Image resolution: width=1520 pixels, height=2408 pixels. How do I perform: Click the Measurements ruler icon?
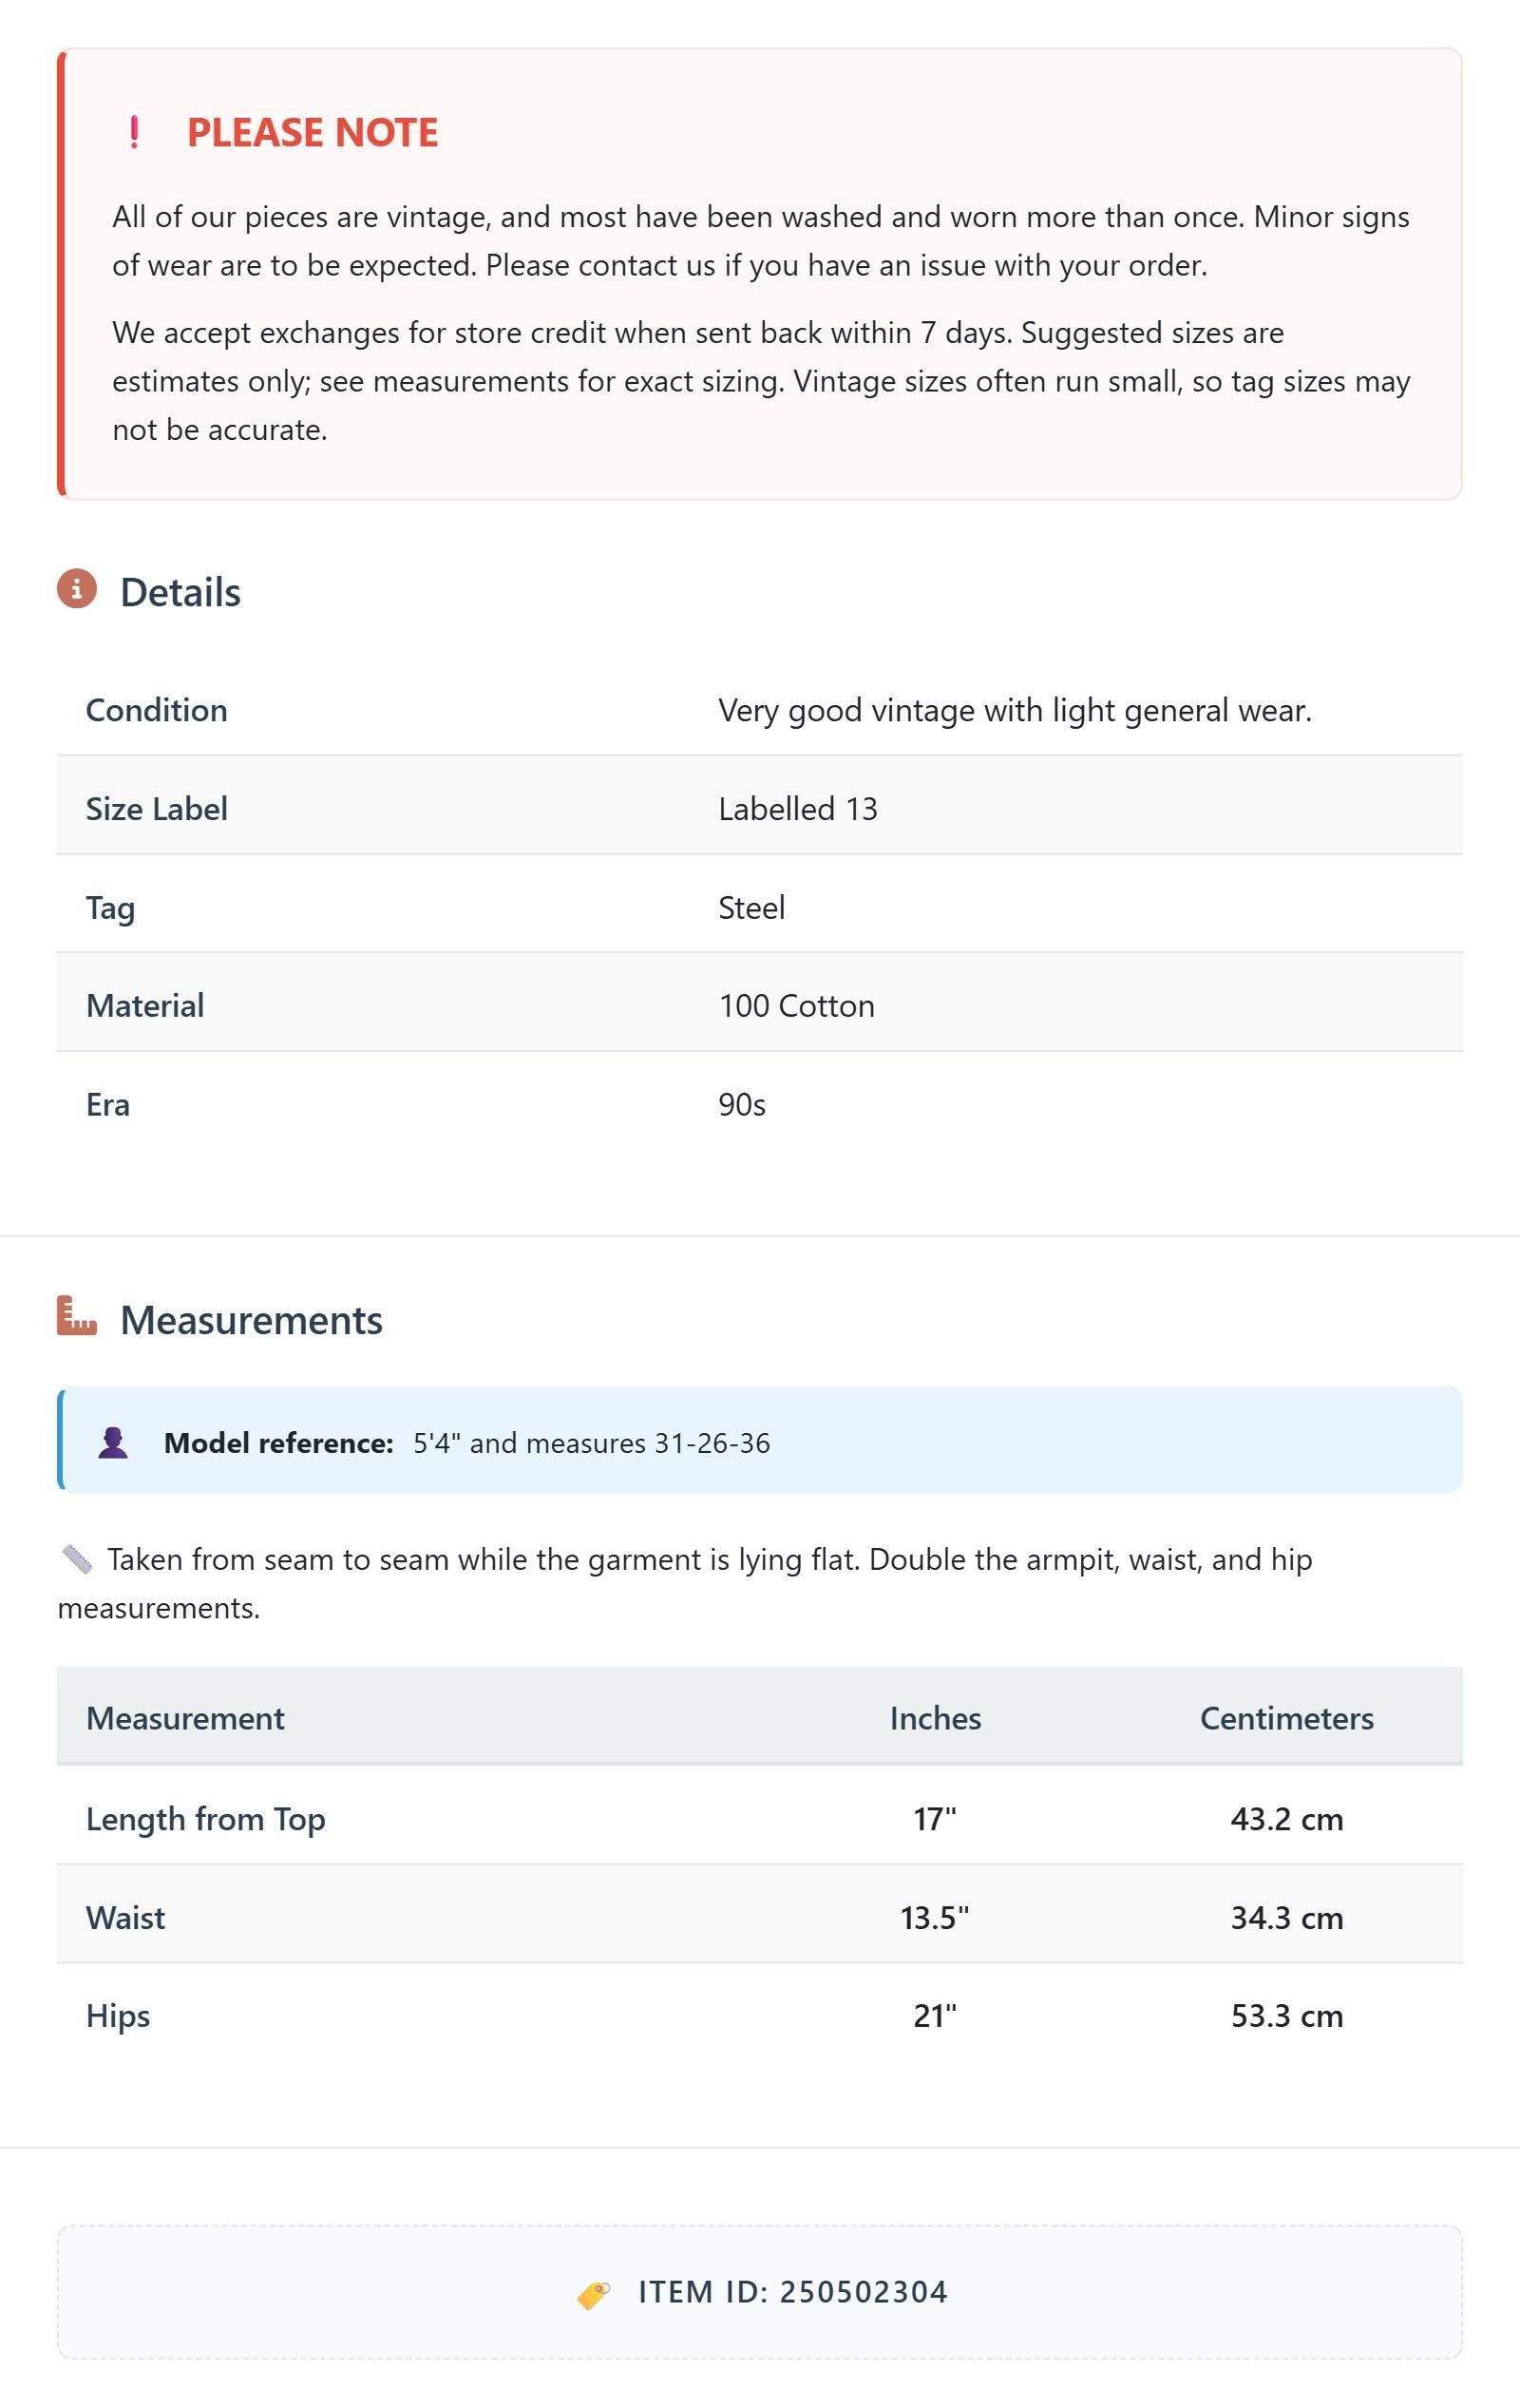coord(77,1316)
